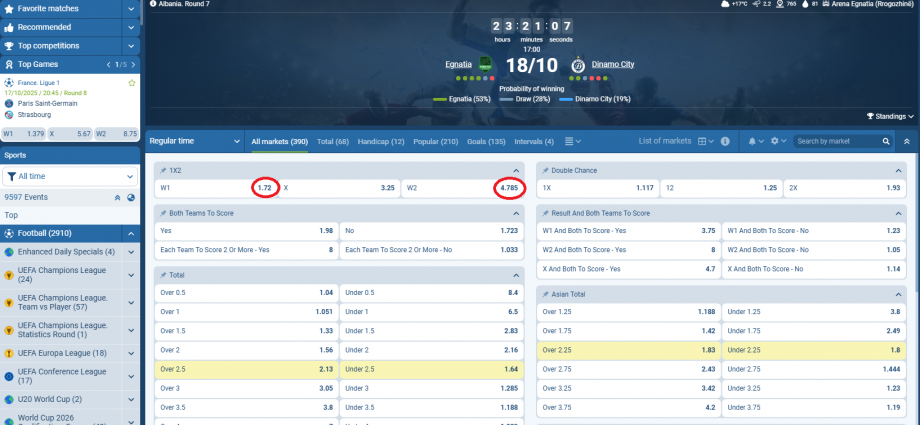
Task: Expand the Top competitions section
Action: coord(131,46)
